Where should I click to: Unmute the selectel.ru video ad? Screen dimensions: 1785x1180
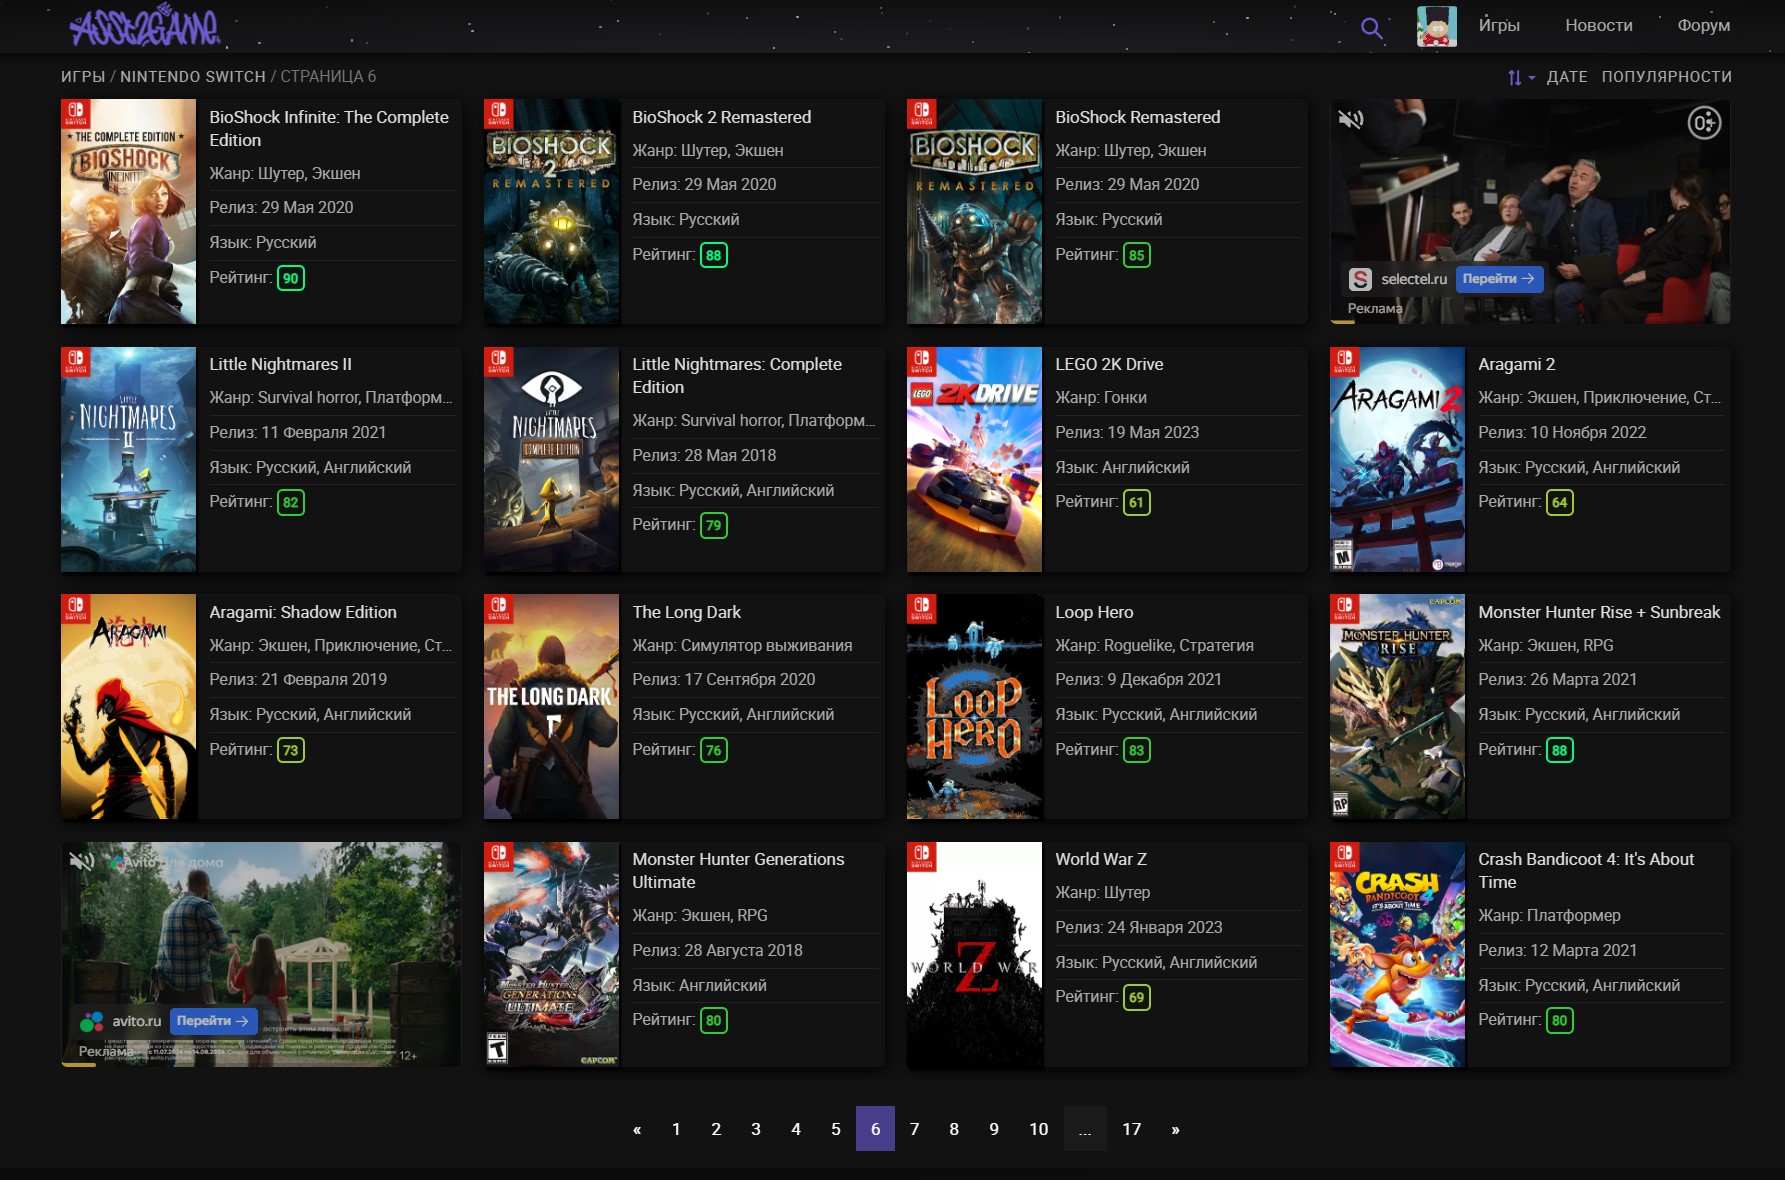(x=1351, y=120)
